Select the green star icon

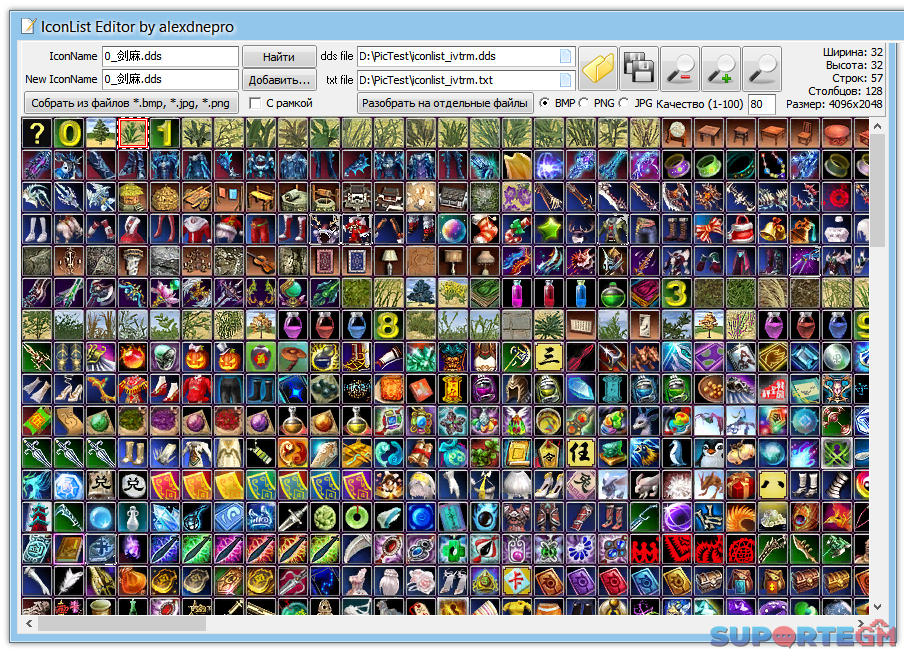coord(548,229)
